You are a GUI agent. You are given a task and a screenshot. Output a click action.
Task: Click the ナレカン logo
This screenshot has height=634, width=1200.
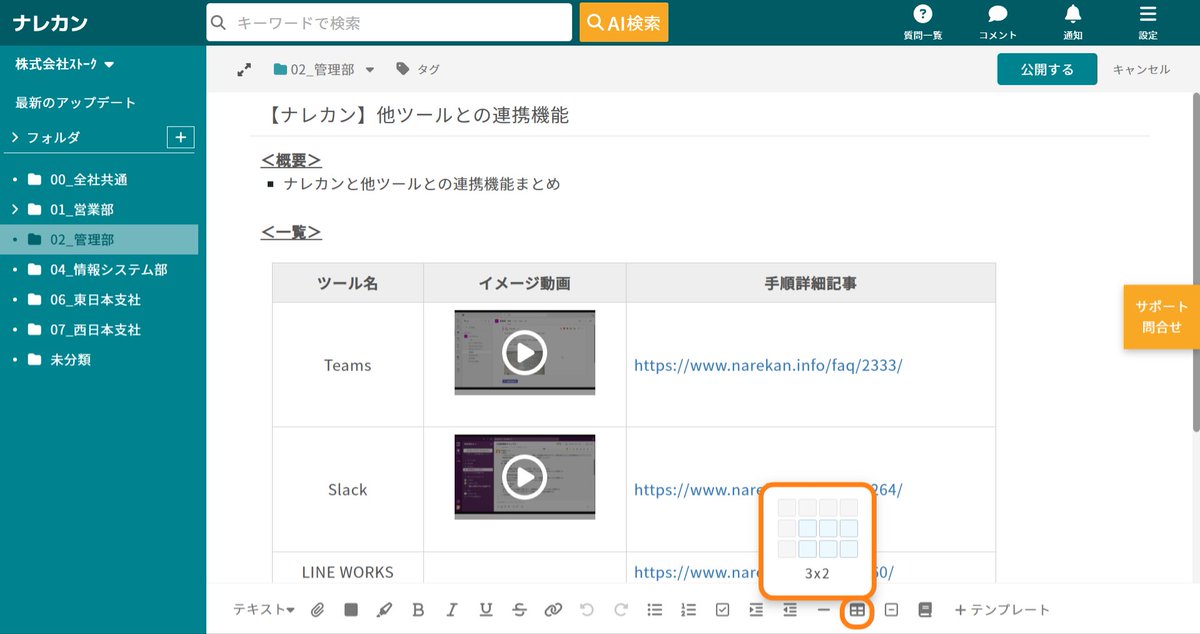tap(51, 22)
